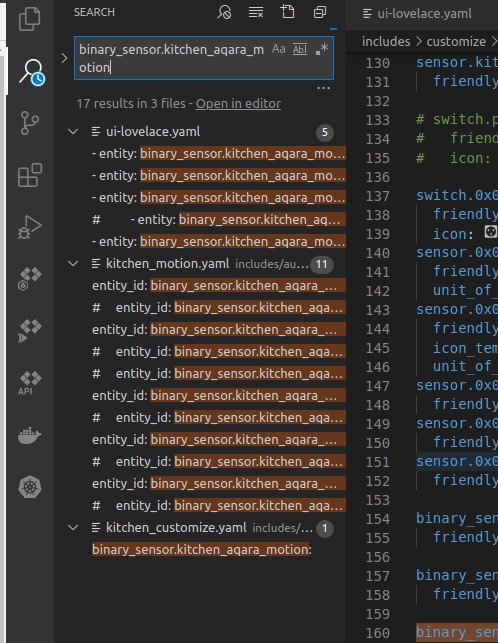Click '# switch.p' comment on line 133
Viewport: 498px width, 643px height.
(457, 120)
